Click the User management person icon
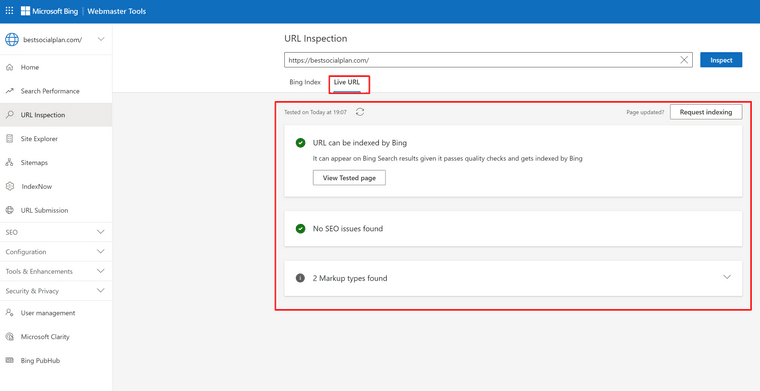 [9, 313]
